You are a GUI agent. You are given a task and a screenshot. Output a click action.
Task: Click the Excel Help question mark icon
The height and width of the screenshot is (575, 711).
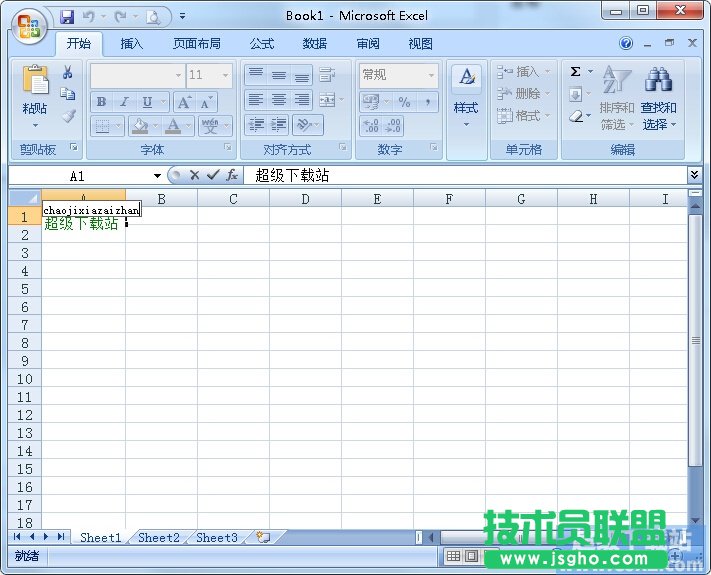tap(626, 44)
